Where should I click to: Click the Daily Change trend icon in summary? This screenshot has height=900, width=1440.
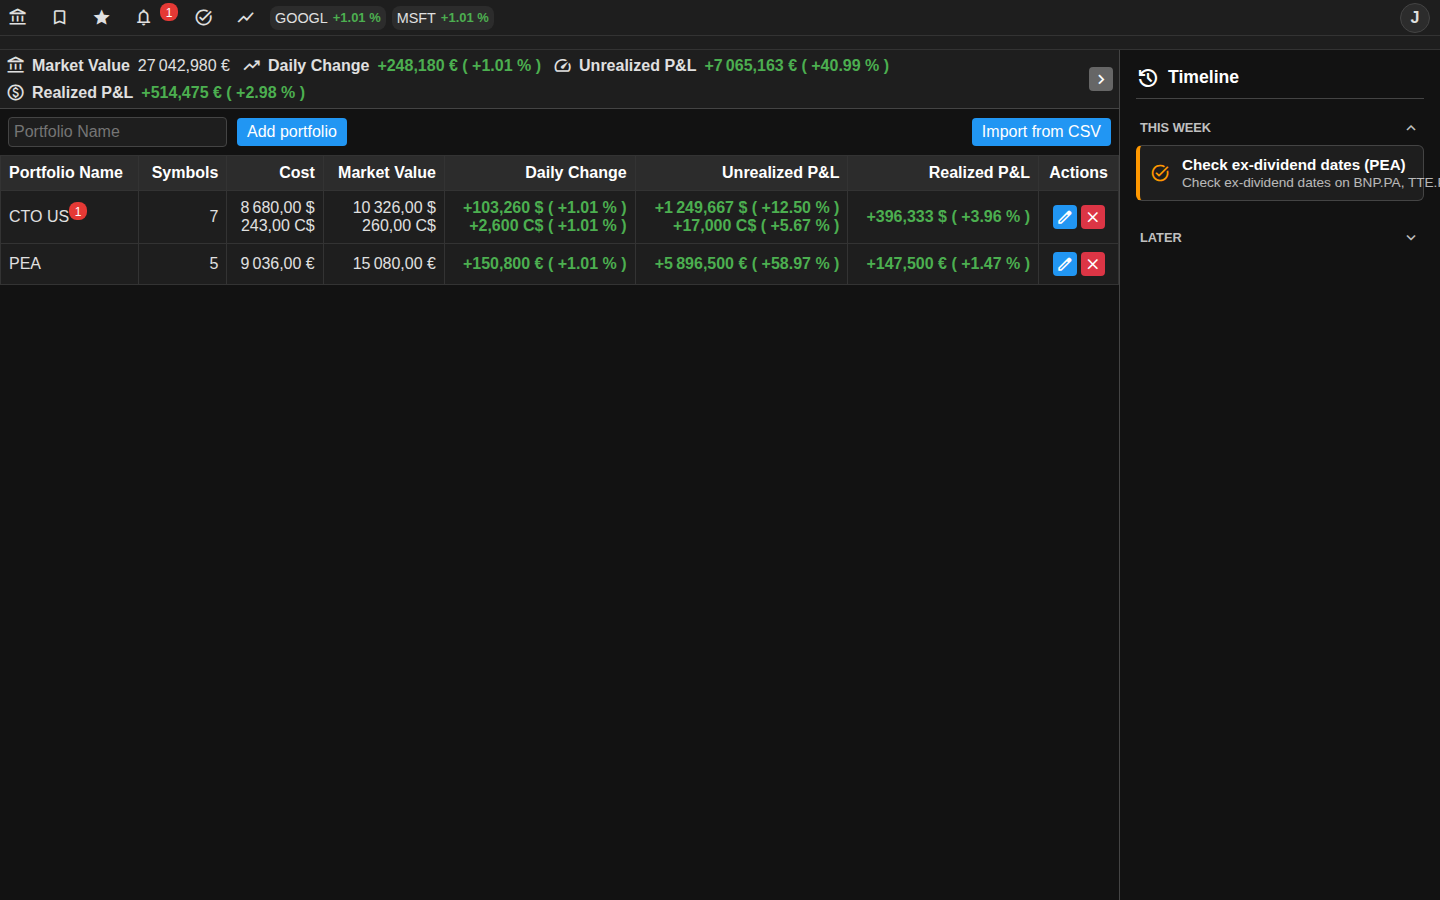click(x=252, y=66)
